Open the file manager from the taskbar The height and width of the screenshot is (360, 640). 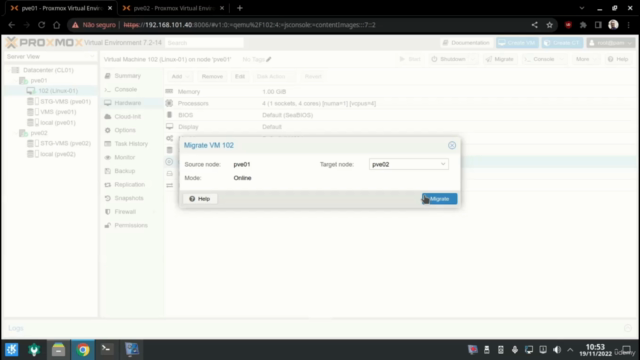[58, 350]
